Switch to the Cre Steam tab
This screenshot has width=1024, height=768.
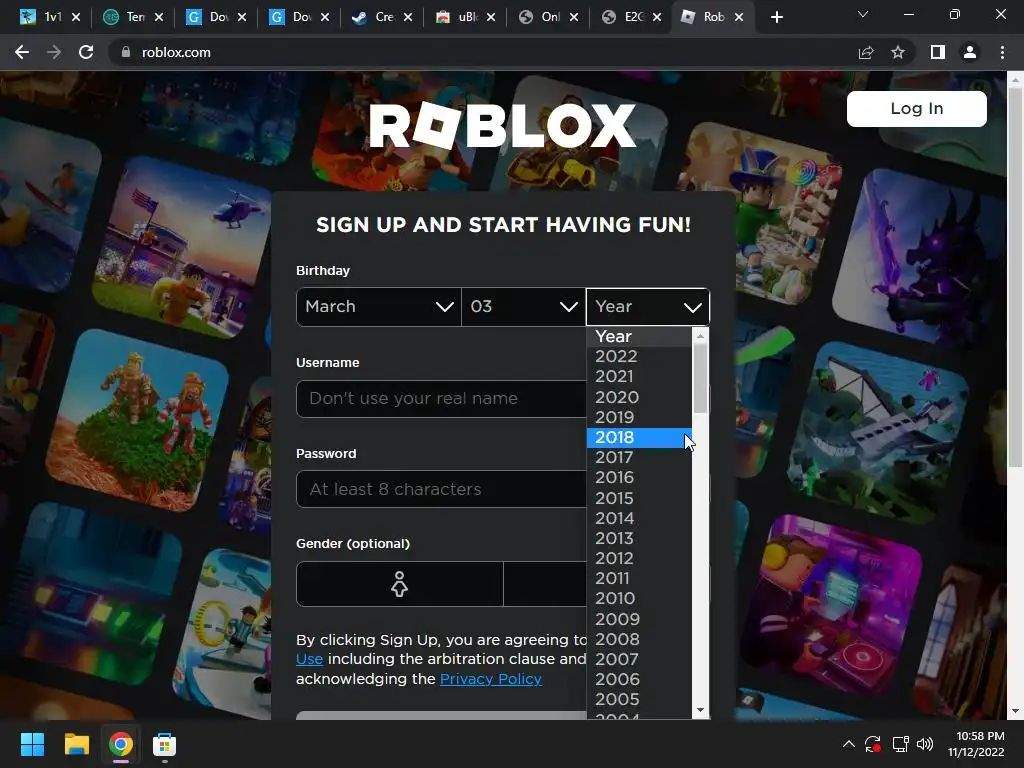pyautogui.click(x=374, y=17)
